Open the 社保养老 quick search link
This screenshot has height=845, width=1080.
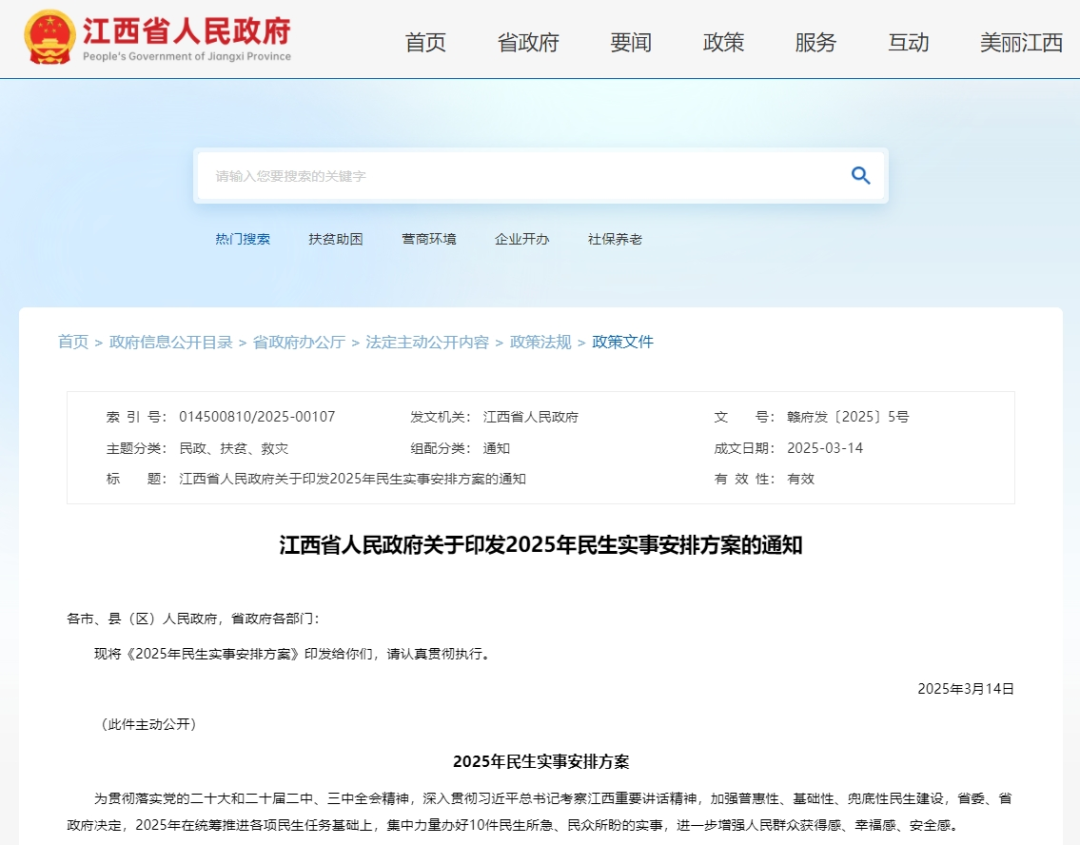(614, 239)
